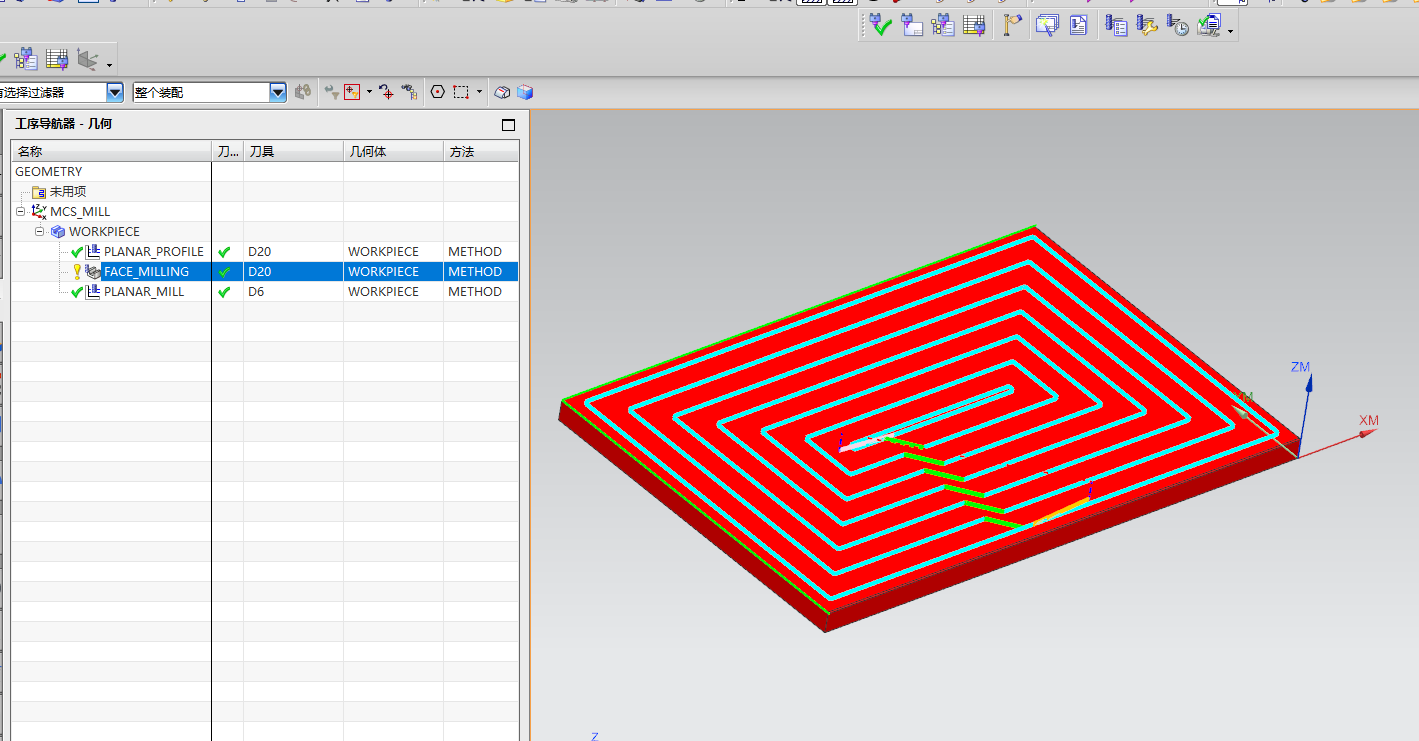This screenshot has height=741, width=1419.
Task: Collapse the WORKPIECE node
Action: tap(40, 232)
